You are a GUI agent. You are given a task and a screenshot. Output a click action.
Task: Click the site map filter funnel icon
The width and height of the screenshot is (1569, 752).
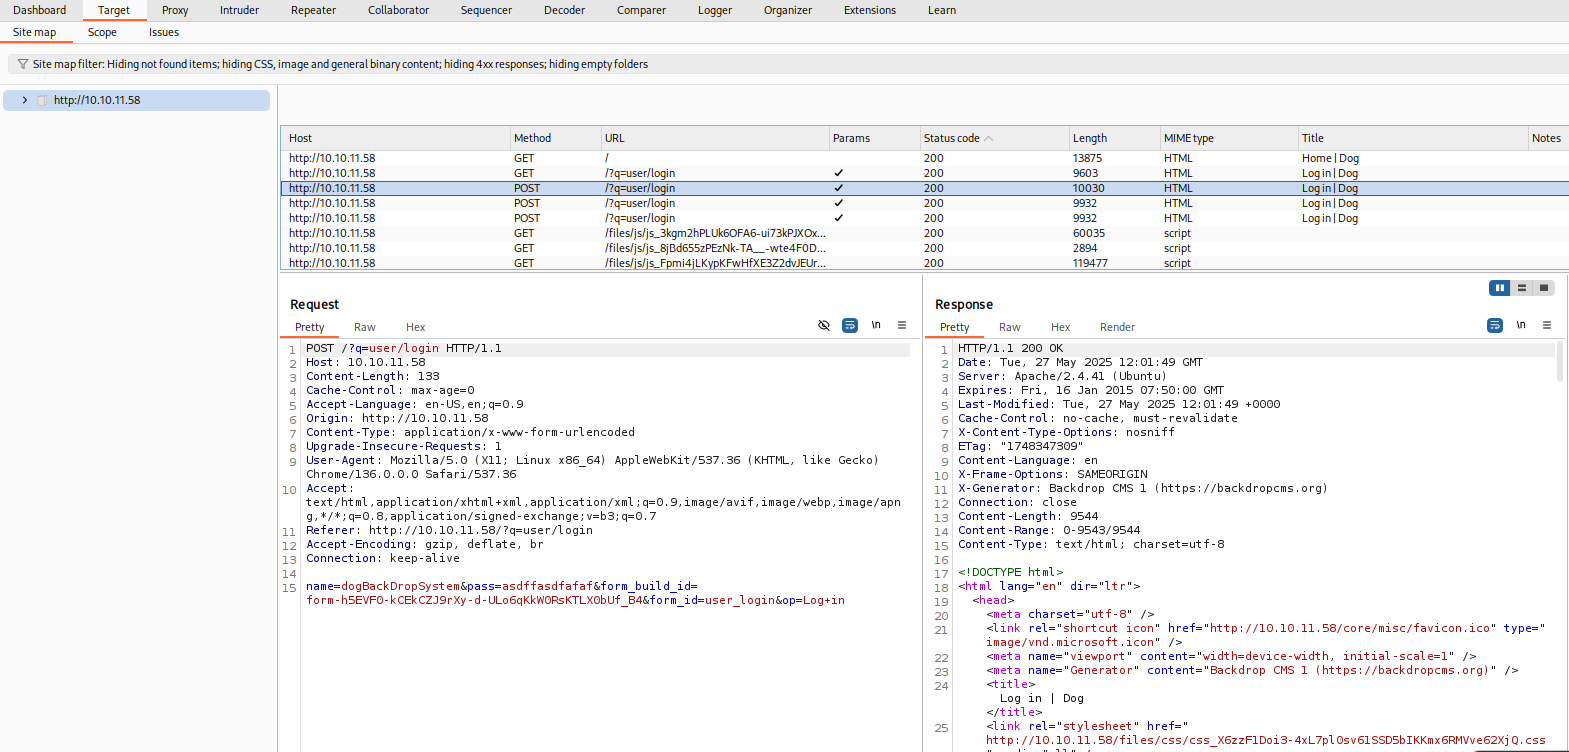22,64
